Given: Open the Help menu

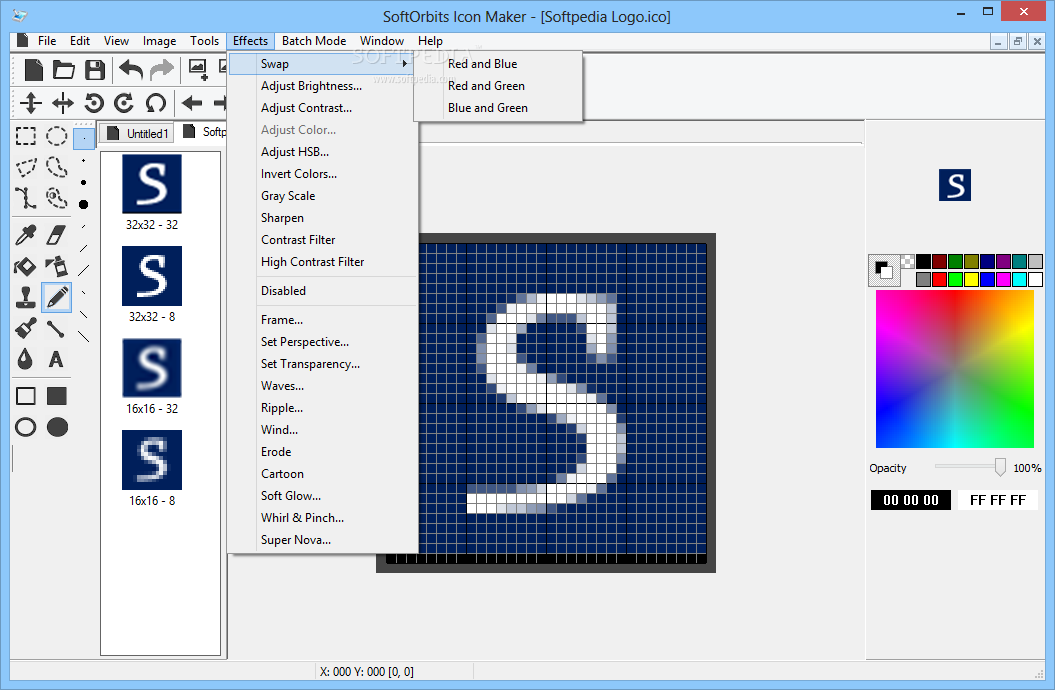Looking at the screenshot, I should click(430, 41).
